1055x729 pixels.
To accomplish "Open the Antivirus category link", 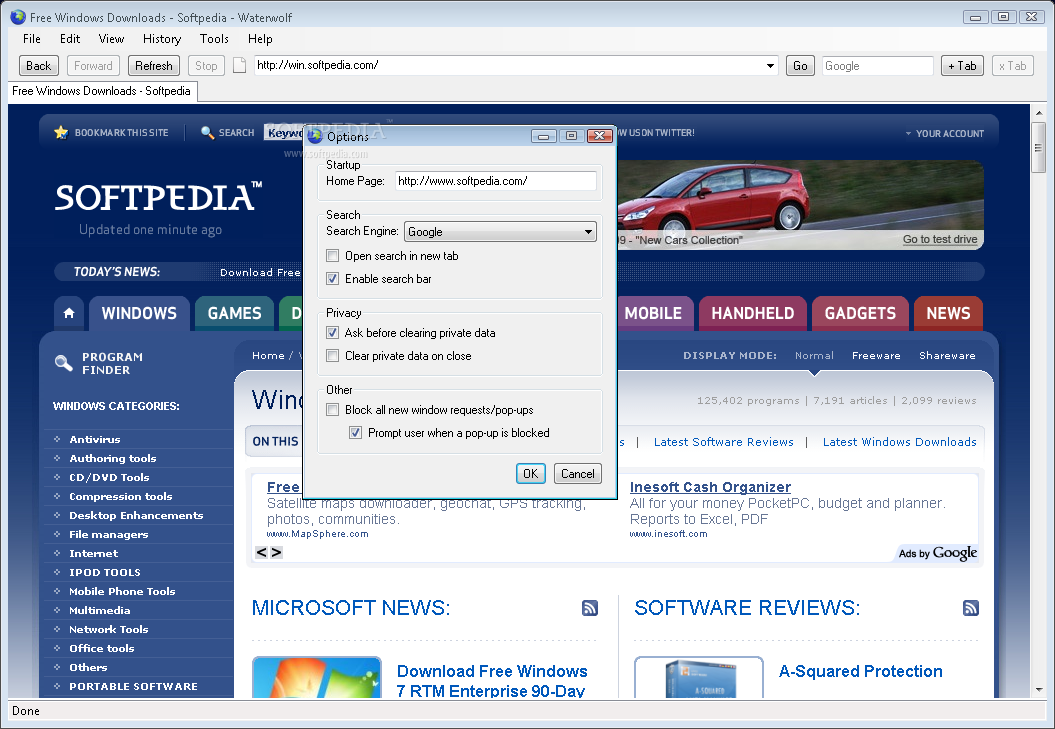I will pyautogui.click(x=94, y=439).
